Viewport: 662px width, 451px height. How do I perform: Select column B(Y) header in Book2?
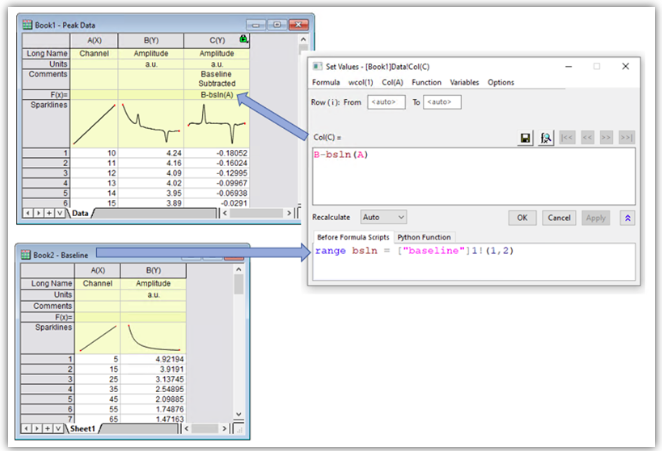pos(153,270)
